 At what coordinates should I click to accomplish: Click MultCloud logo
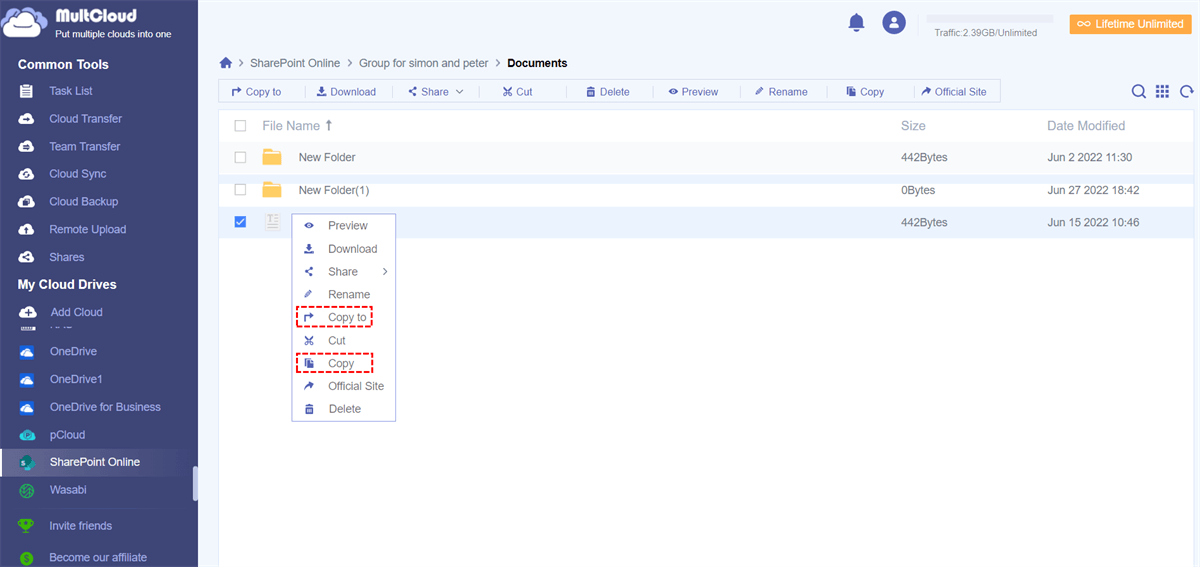click(x=88, y=24)
